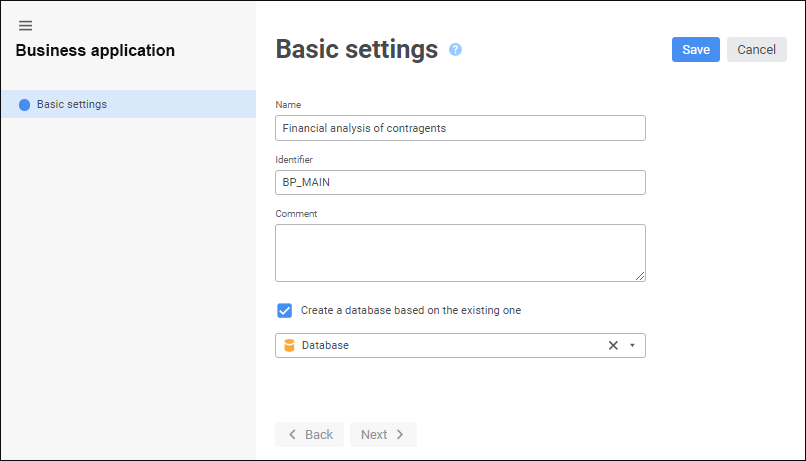Cancel the business application setup

point(756,50)
